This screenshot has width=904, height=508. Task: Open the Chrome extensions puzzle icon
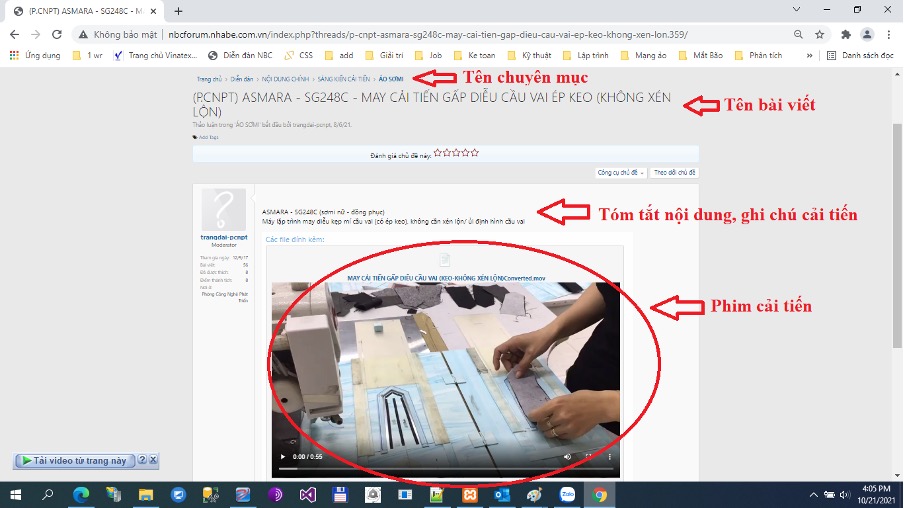[x=846, y=35]
